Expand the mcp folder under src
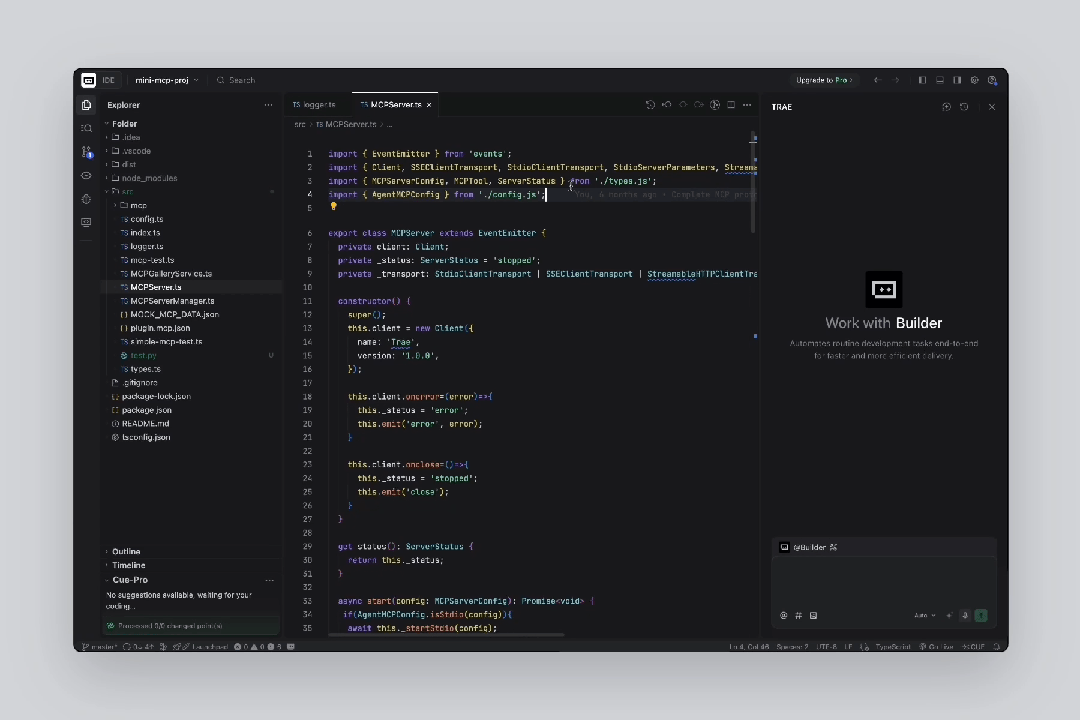The image size is (1080, 720). tap(115, 205)
